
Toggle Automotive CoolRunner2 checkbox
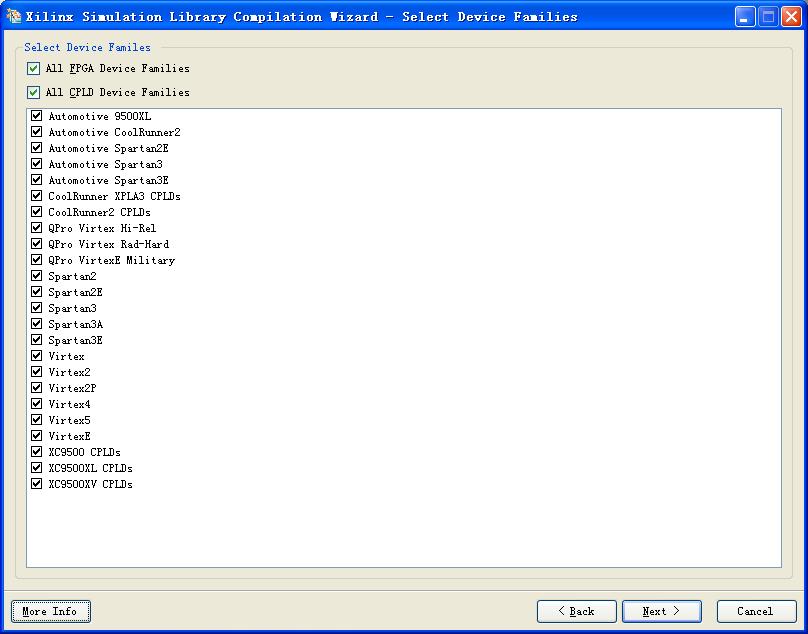point(37,132)
